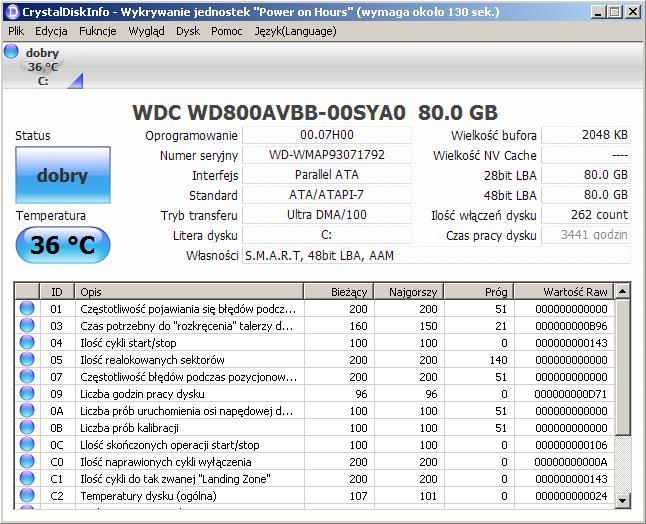The height and width of the screenshot is (524, 646).
Task: Select row 'Ilość naprawionych cykli wyłączenia'
Action: 314,462
